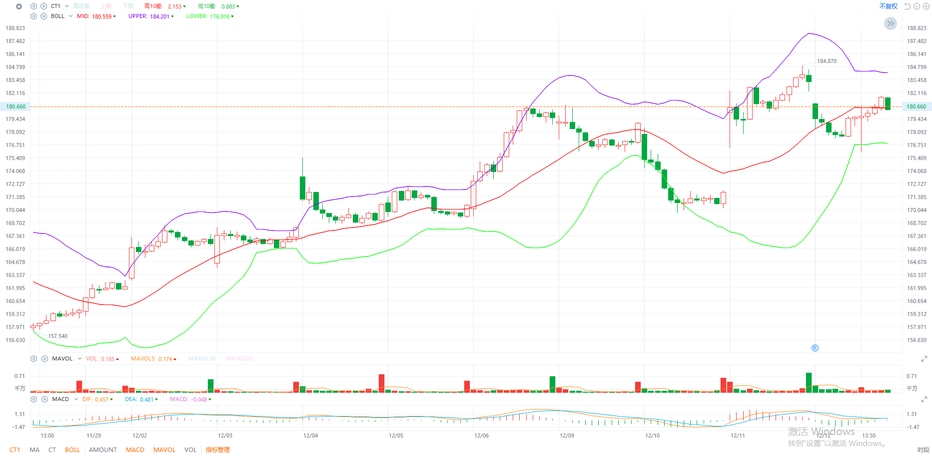Click the faded 上限 label in the CT1 row
This screenshot has height=459, width=932.
106,6
